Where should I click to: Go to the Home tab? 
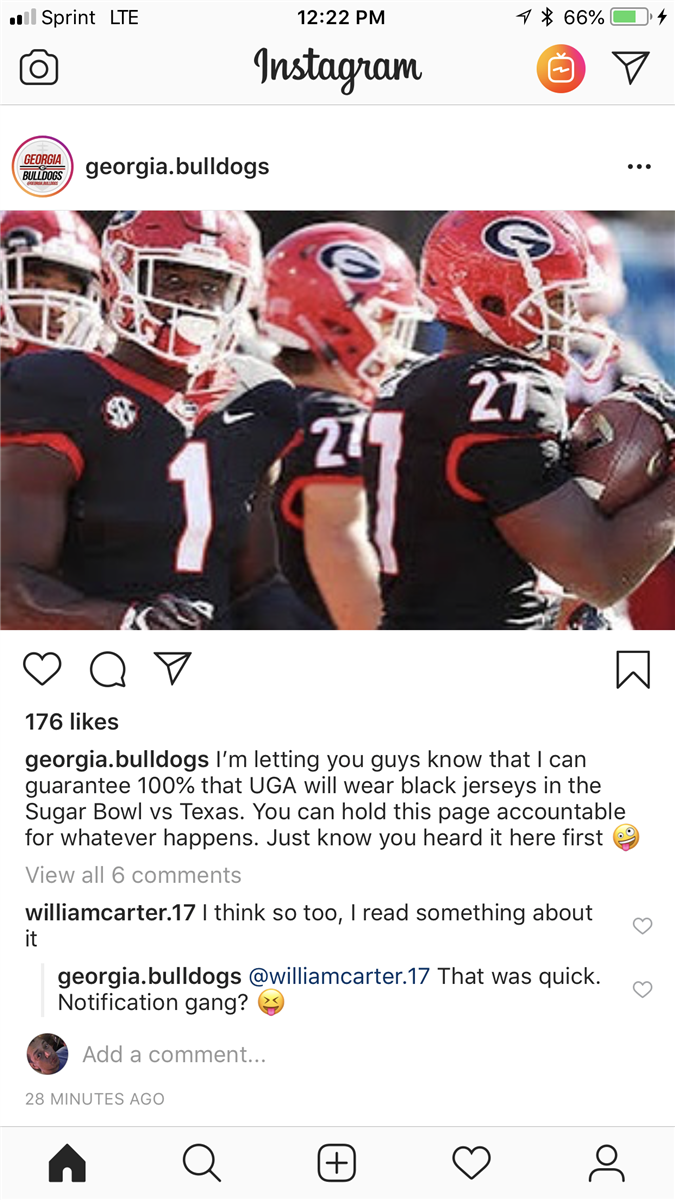click(68, 1163)
